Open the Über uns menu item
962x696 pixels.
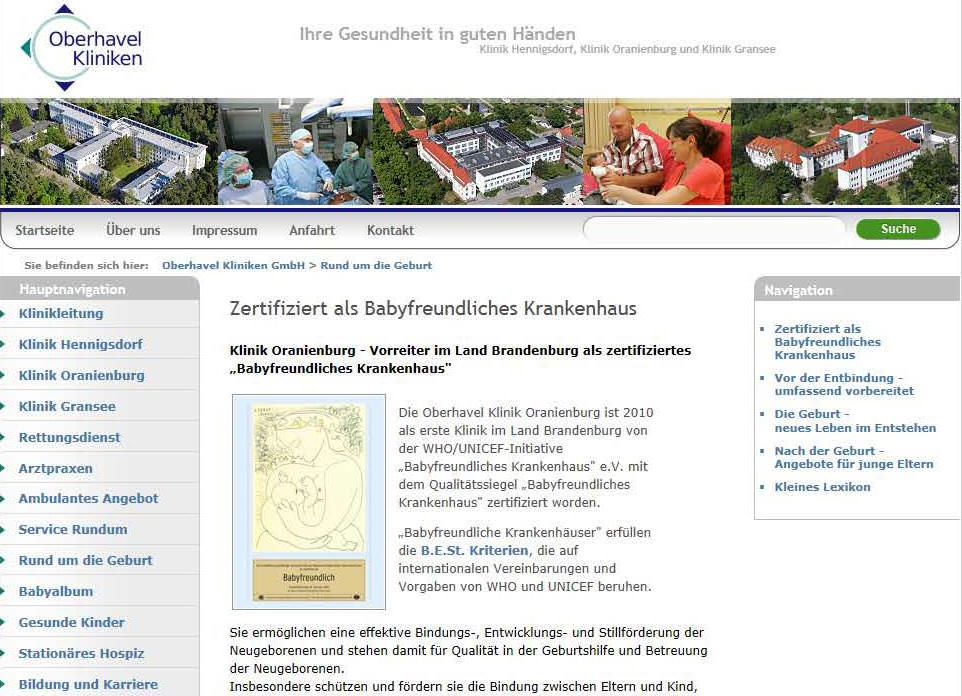[133, 230]
